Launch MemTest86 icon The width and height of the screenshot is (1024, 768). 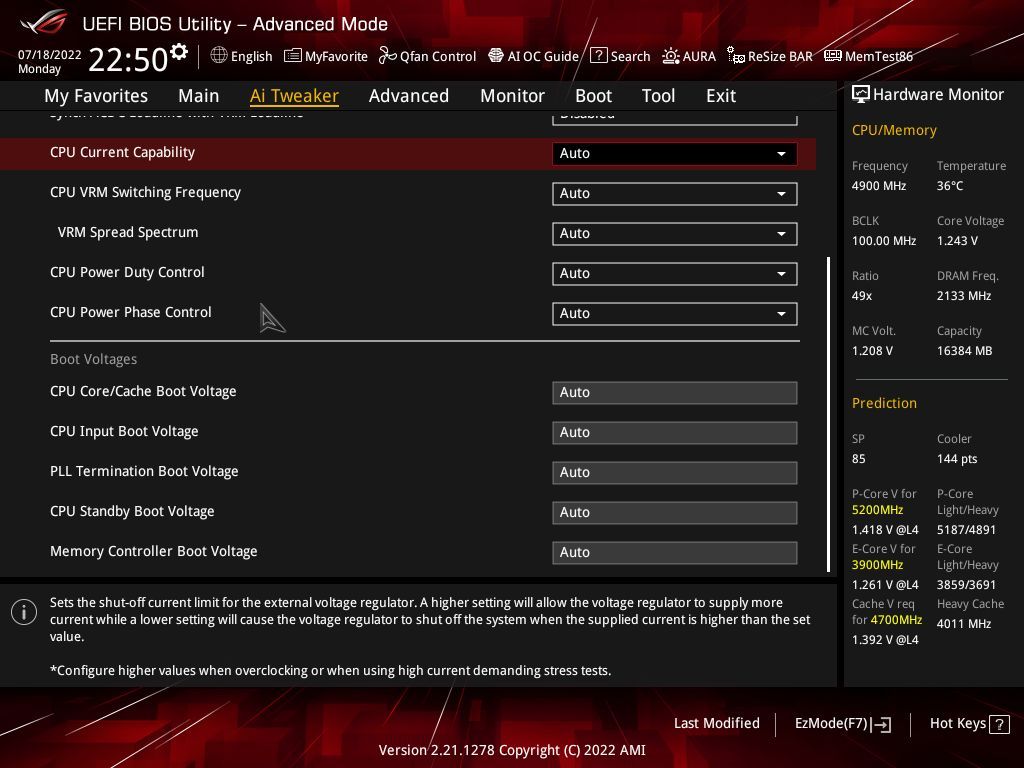pos(833,56)
